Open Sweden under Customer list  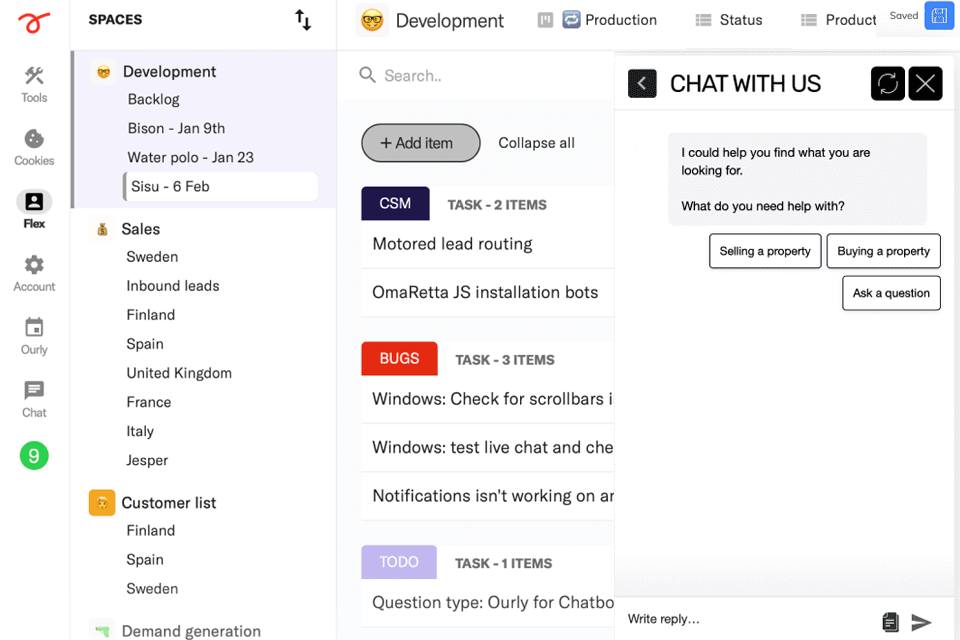pos(152,589)
